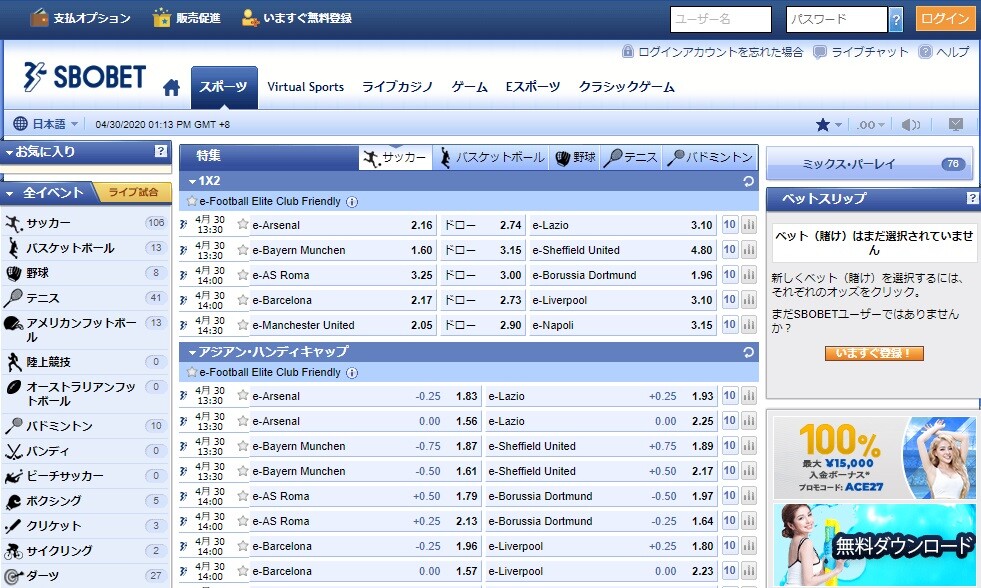Open statistics chart for e-Arsenal 1X2 row
Screen dimensions: 981x588
tap(748, 225)
